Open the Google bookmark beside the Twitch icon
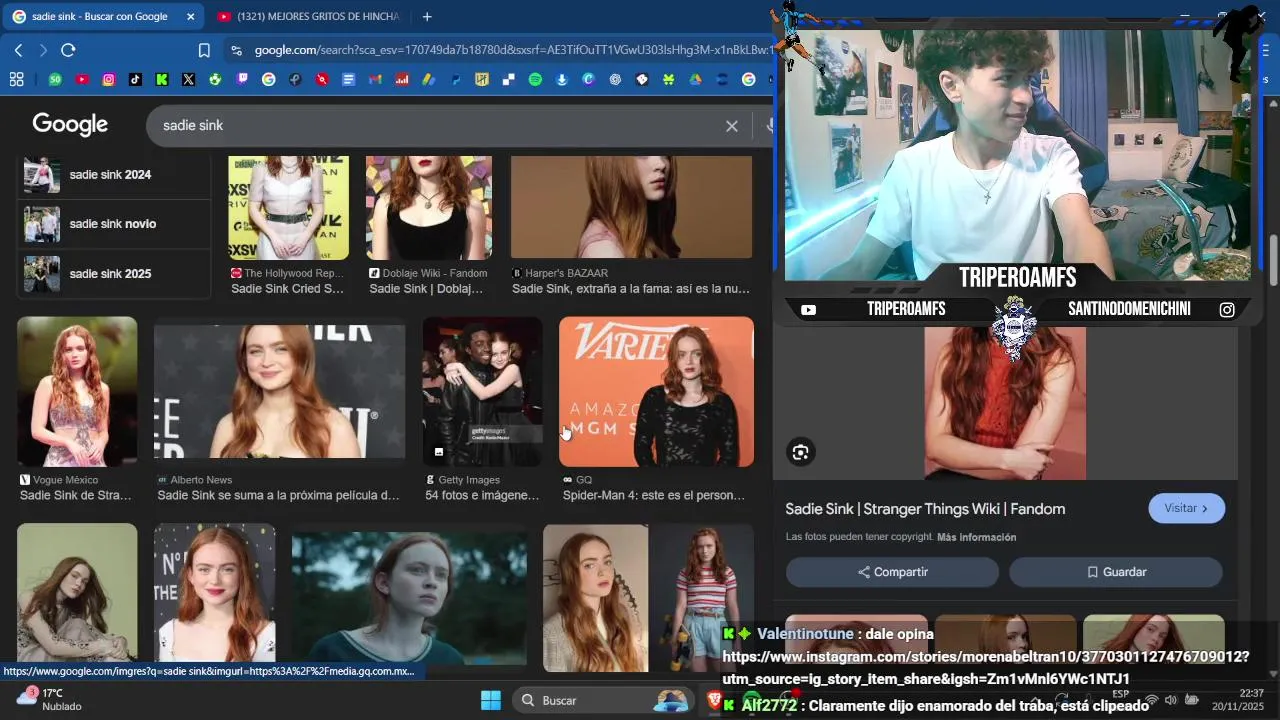1280x720 pixels. coord(268,79)
